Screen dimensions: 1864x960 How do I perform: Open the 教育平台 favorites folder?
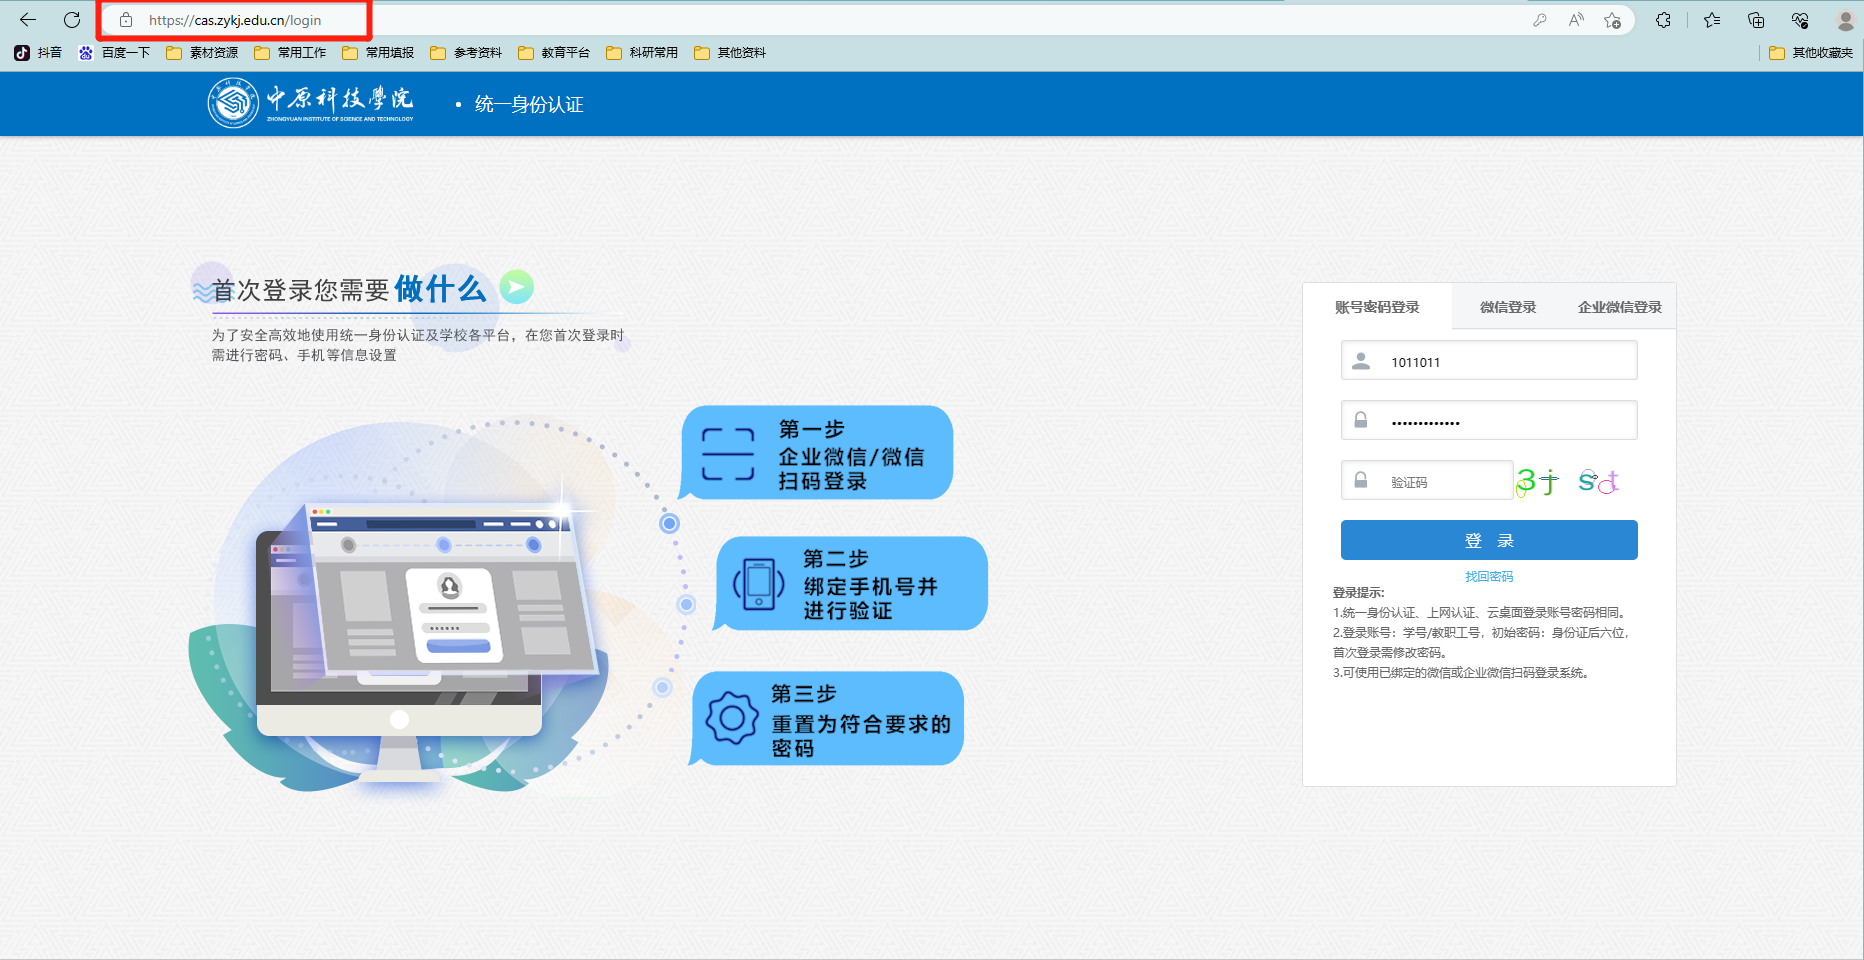(553, 52)
